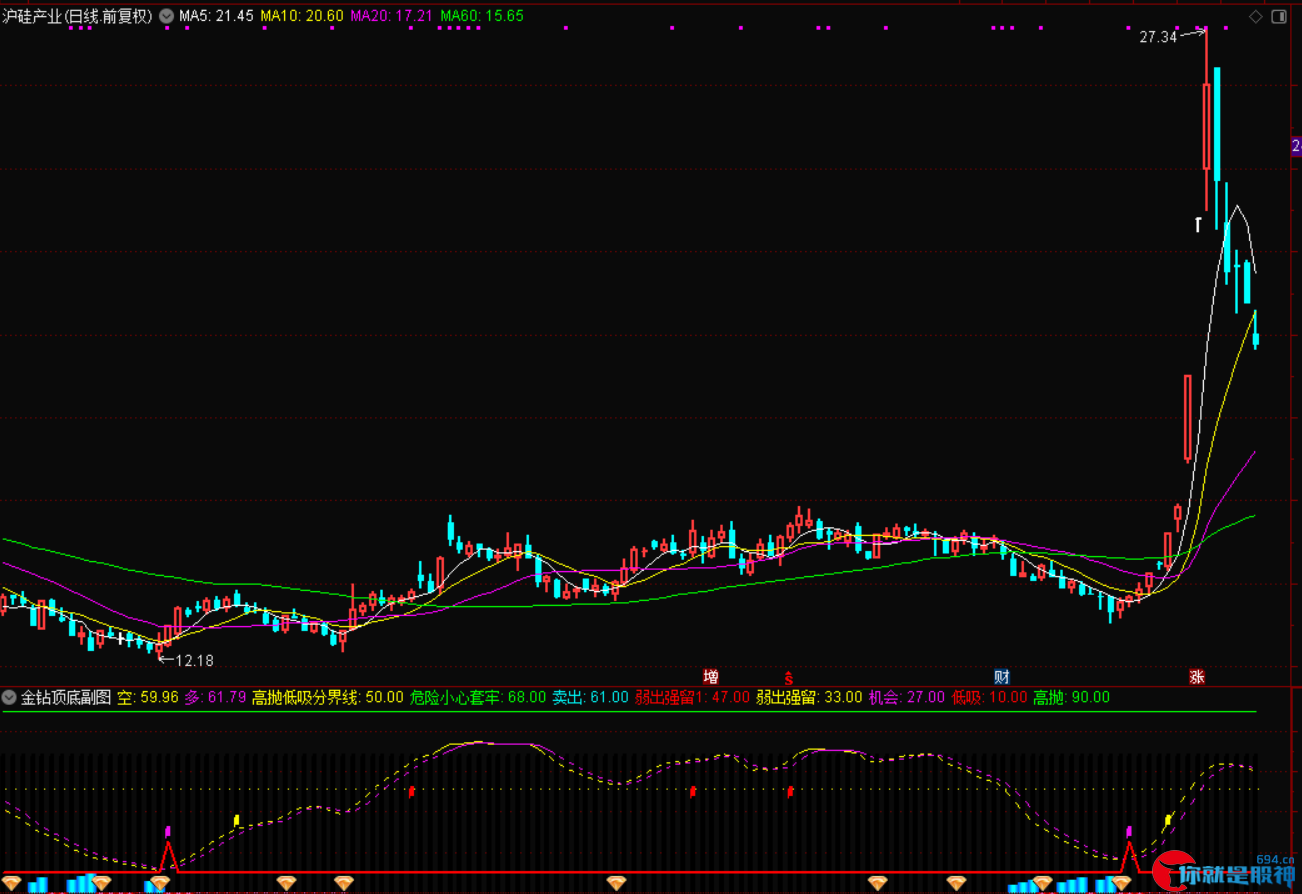Toggle the panel layout icon at top right
Viewport: 1302px width, 894px height.
(x=1281, y=16)
